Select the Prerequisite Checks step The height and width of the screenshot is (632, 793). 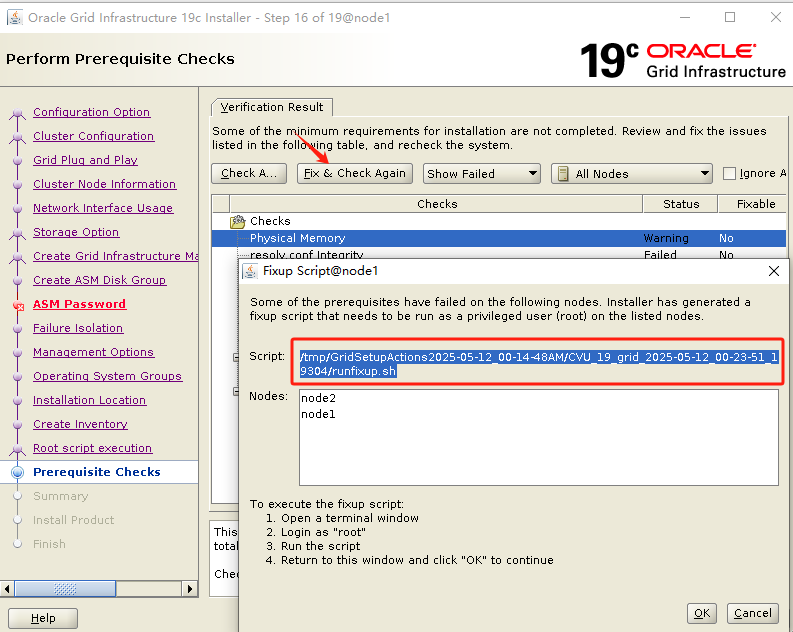tap(97, 472)
